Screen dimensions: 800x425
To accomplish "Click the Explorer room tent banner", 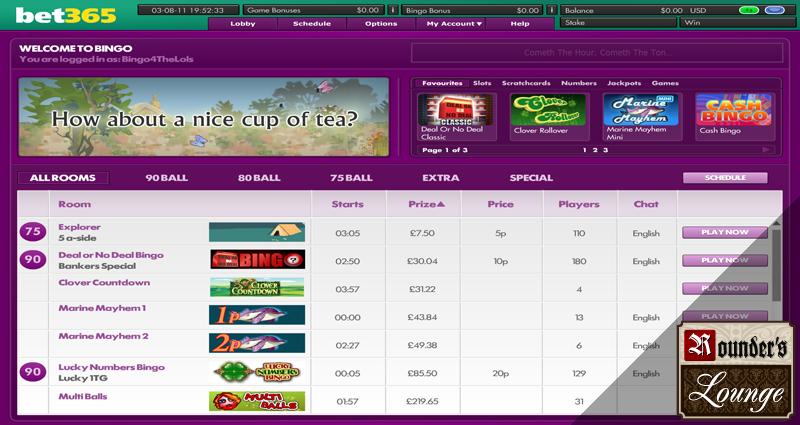I will point(257,232).
